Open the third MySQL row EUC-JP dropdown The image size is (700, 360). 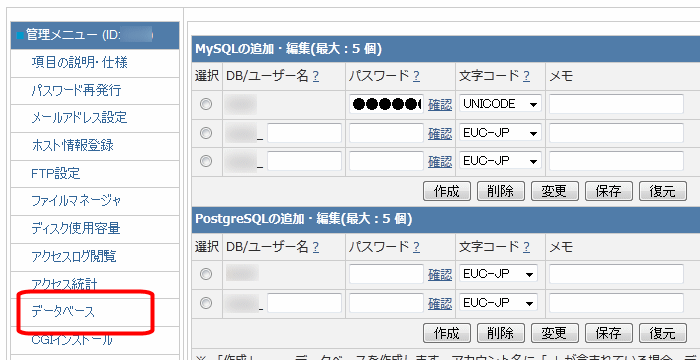(x=500, y=160)
